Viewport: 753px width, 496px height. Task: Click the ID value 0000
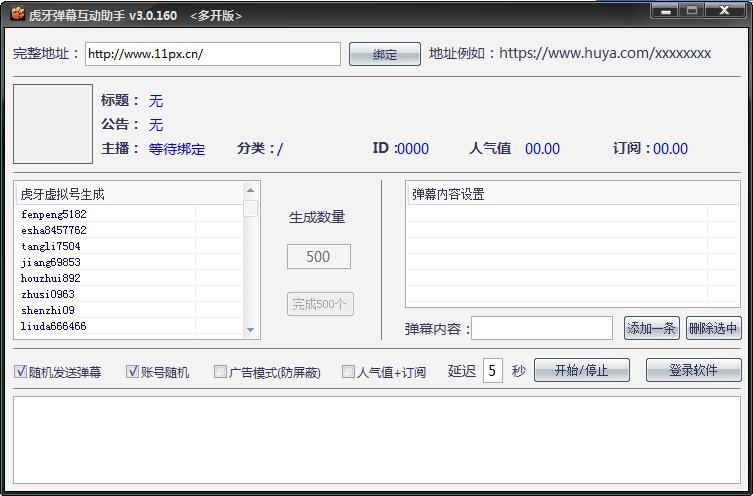pos(413,149)
